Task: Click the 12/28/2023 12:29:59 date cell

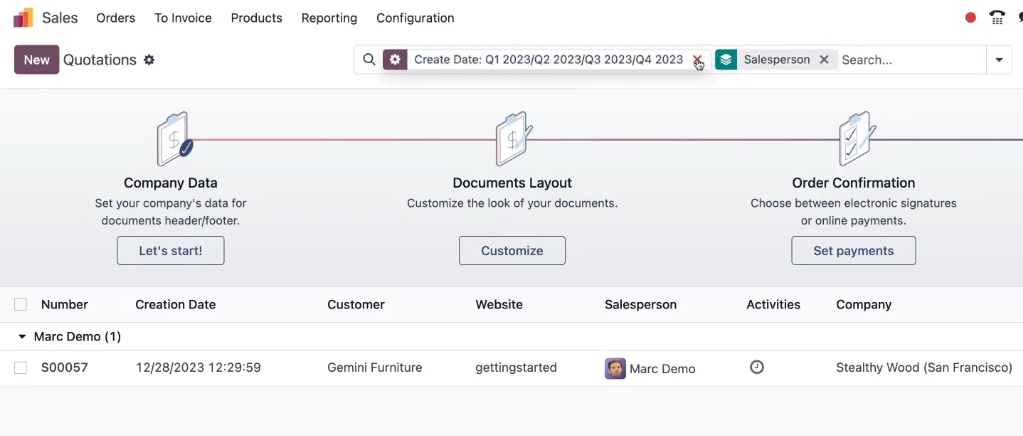Action: 198,368
